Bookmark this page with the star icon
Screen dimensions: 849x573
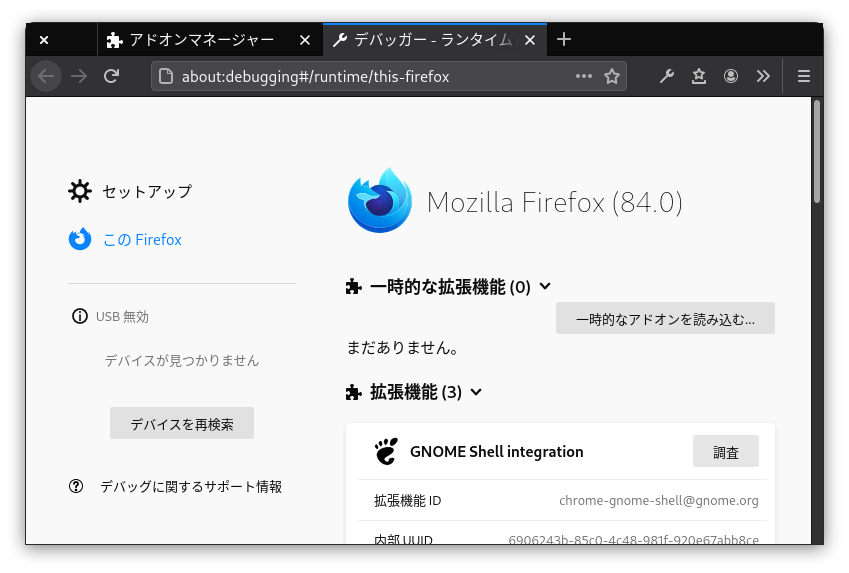click(612, 76)
